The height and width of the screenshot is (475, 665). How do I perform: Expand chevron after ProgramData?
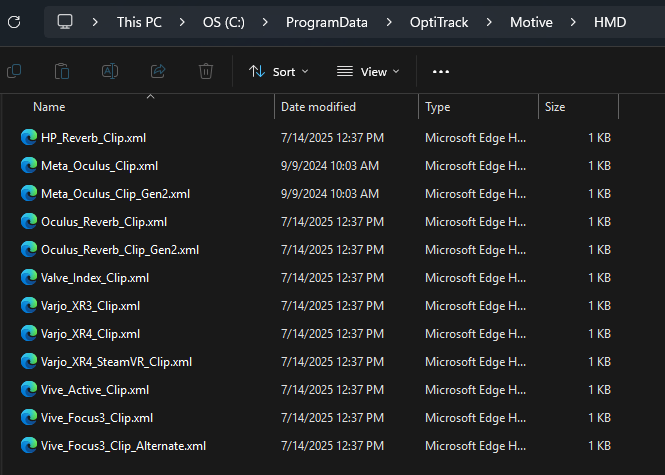[388, 22]
